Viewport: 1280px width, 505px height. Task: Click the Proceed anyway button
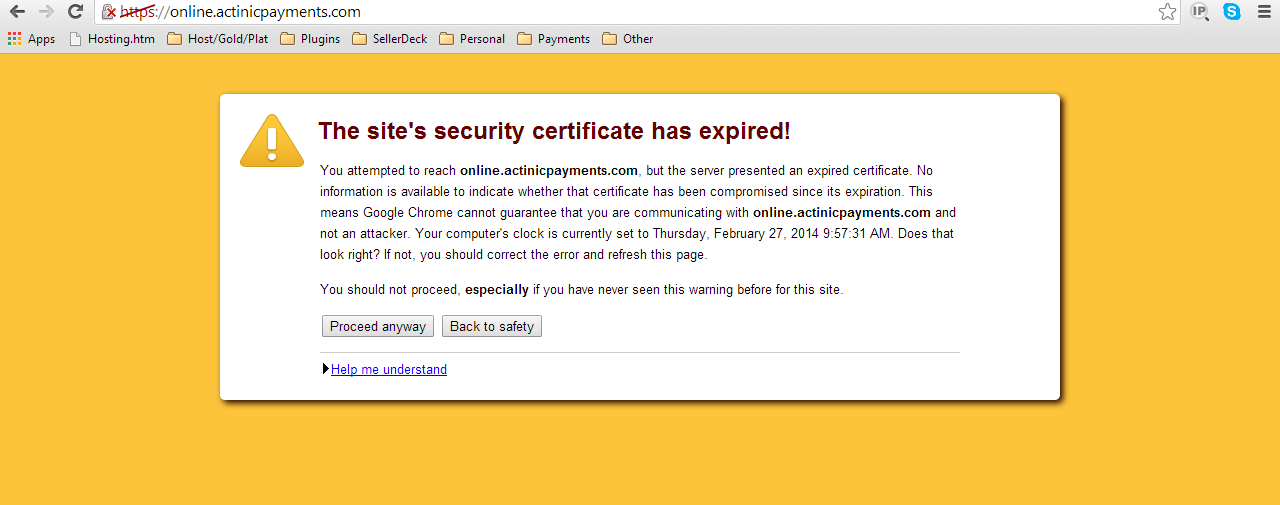coord(378,326)
